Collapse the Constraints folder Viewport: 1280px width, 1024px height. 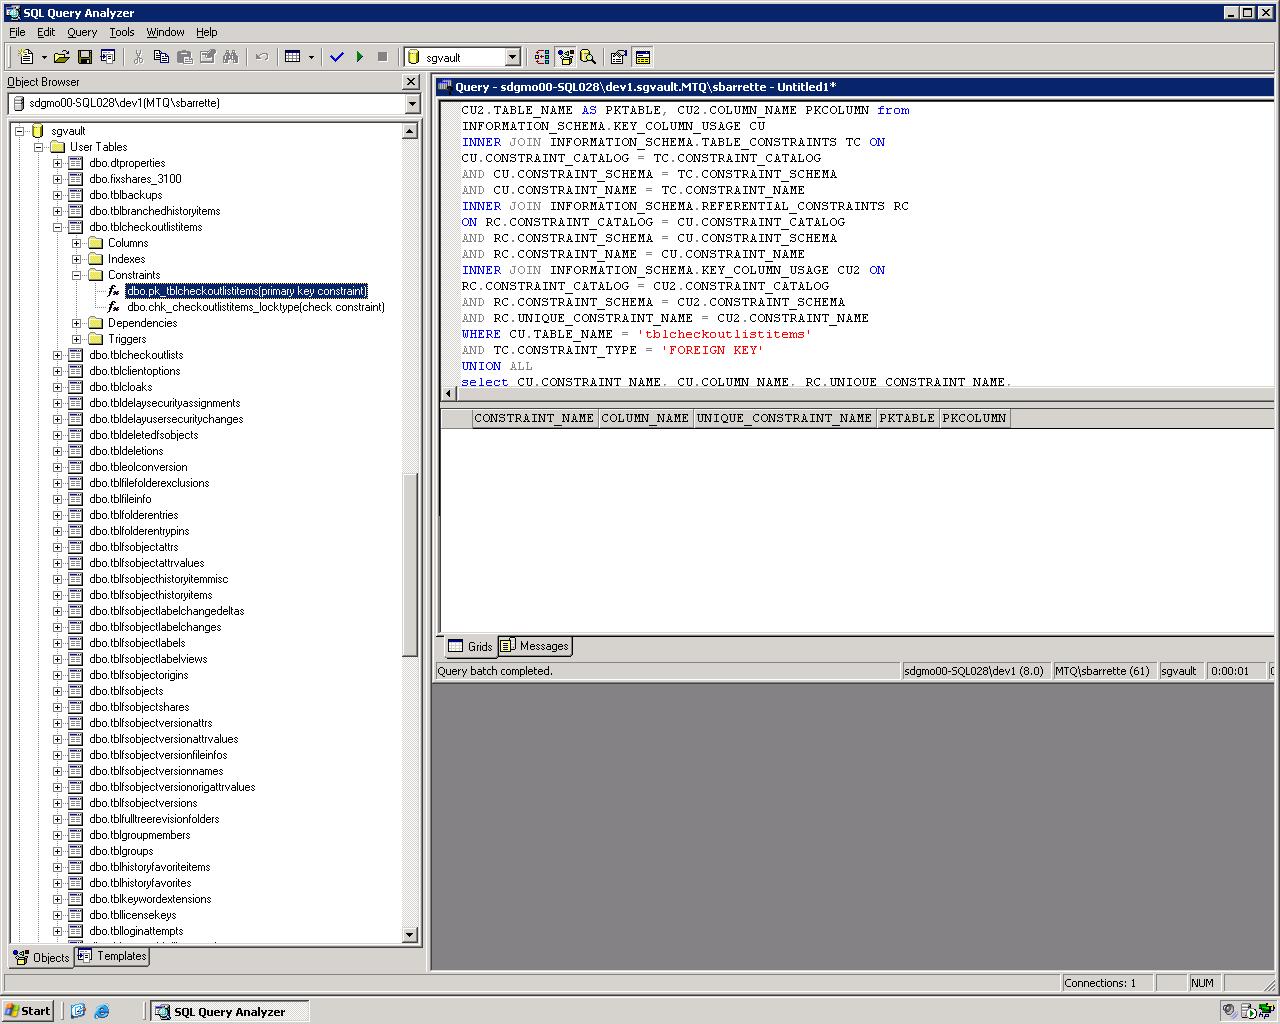click(x=76, y=275)
